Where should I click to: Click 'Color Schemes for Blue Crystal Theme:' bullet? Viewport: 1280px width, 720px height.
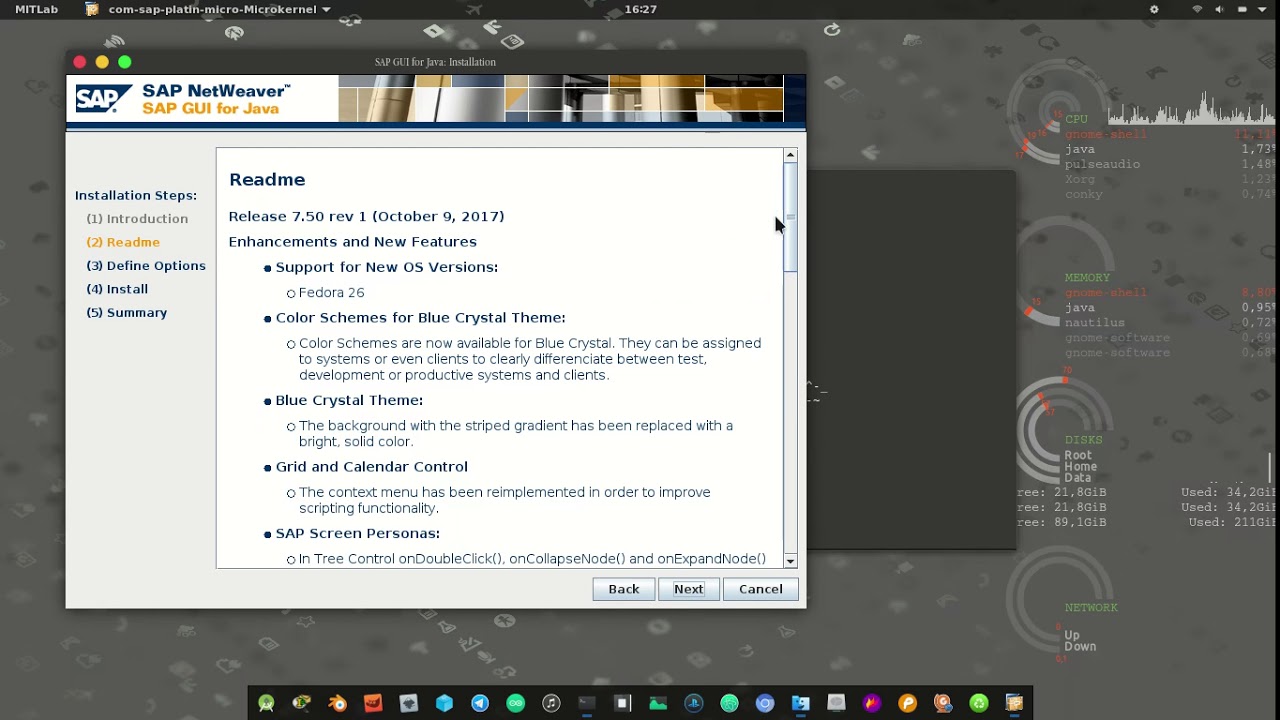click(420, 318)
